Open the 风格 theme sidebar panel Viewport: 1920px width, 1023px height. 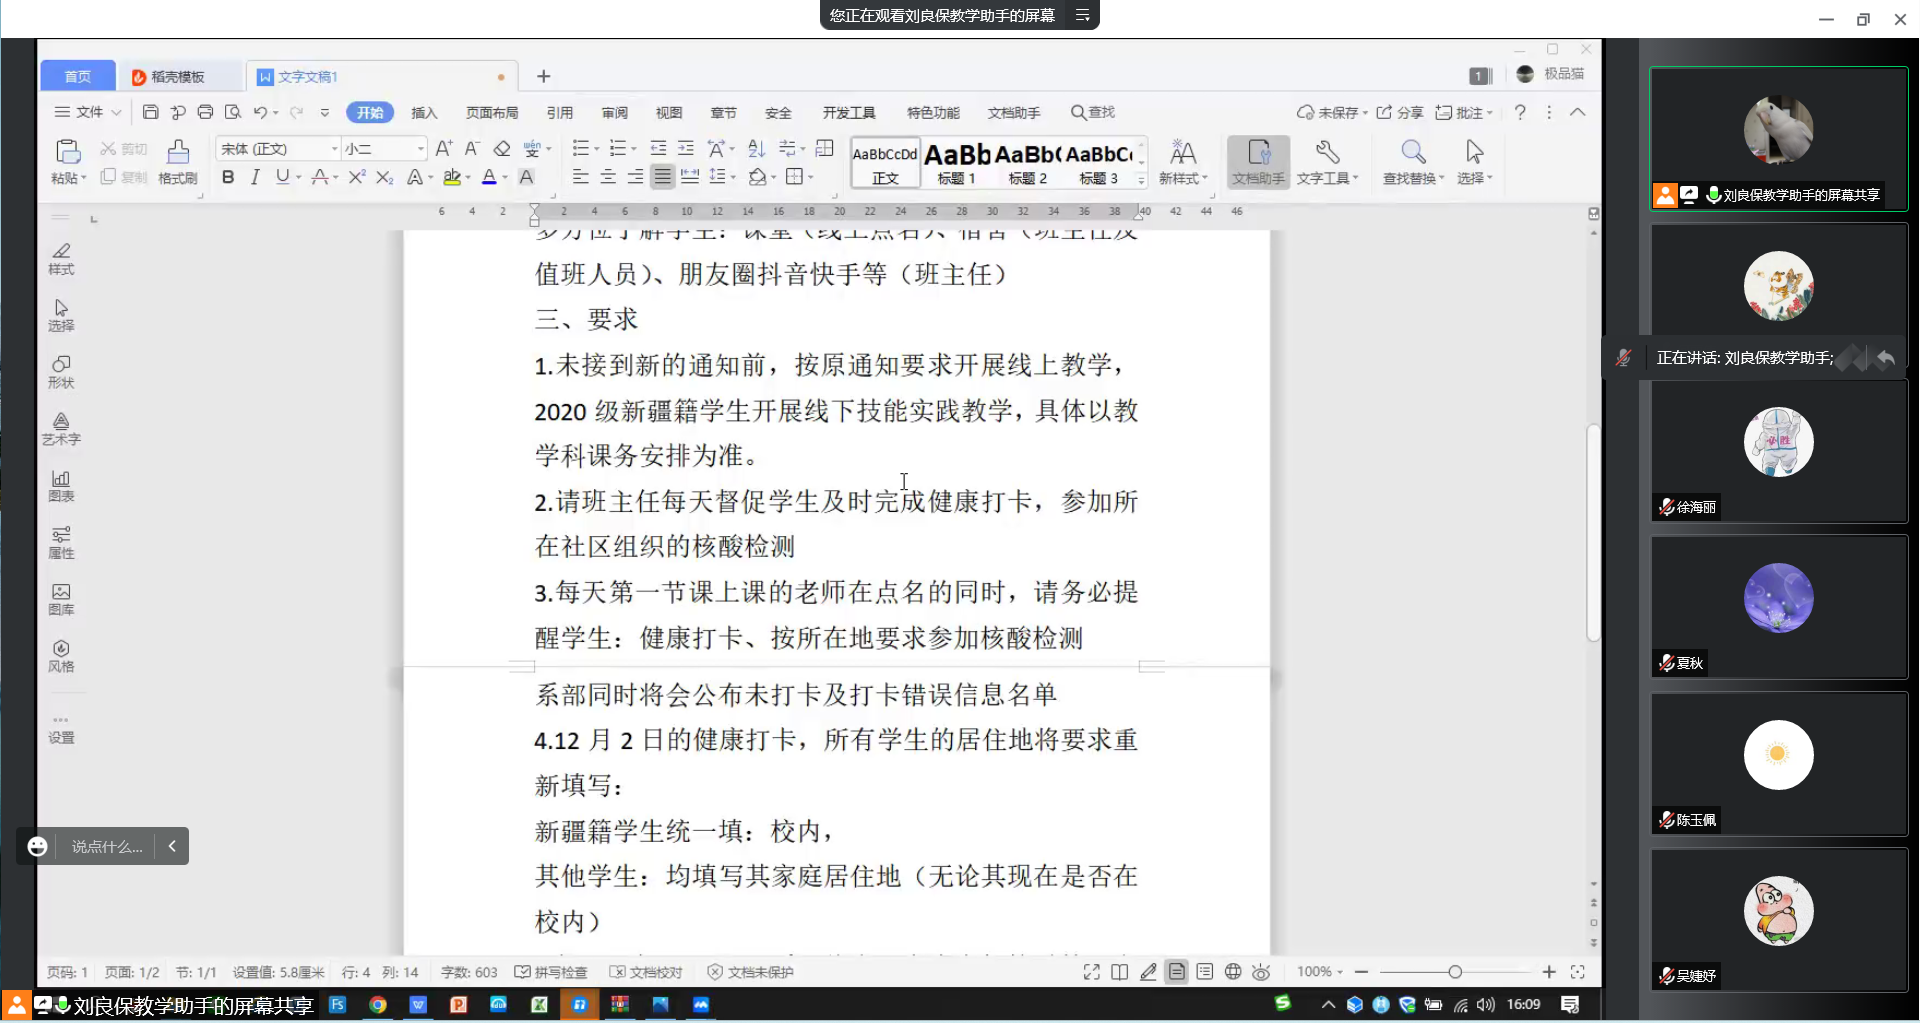[61, 656]
